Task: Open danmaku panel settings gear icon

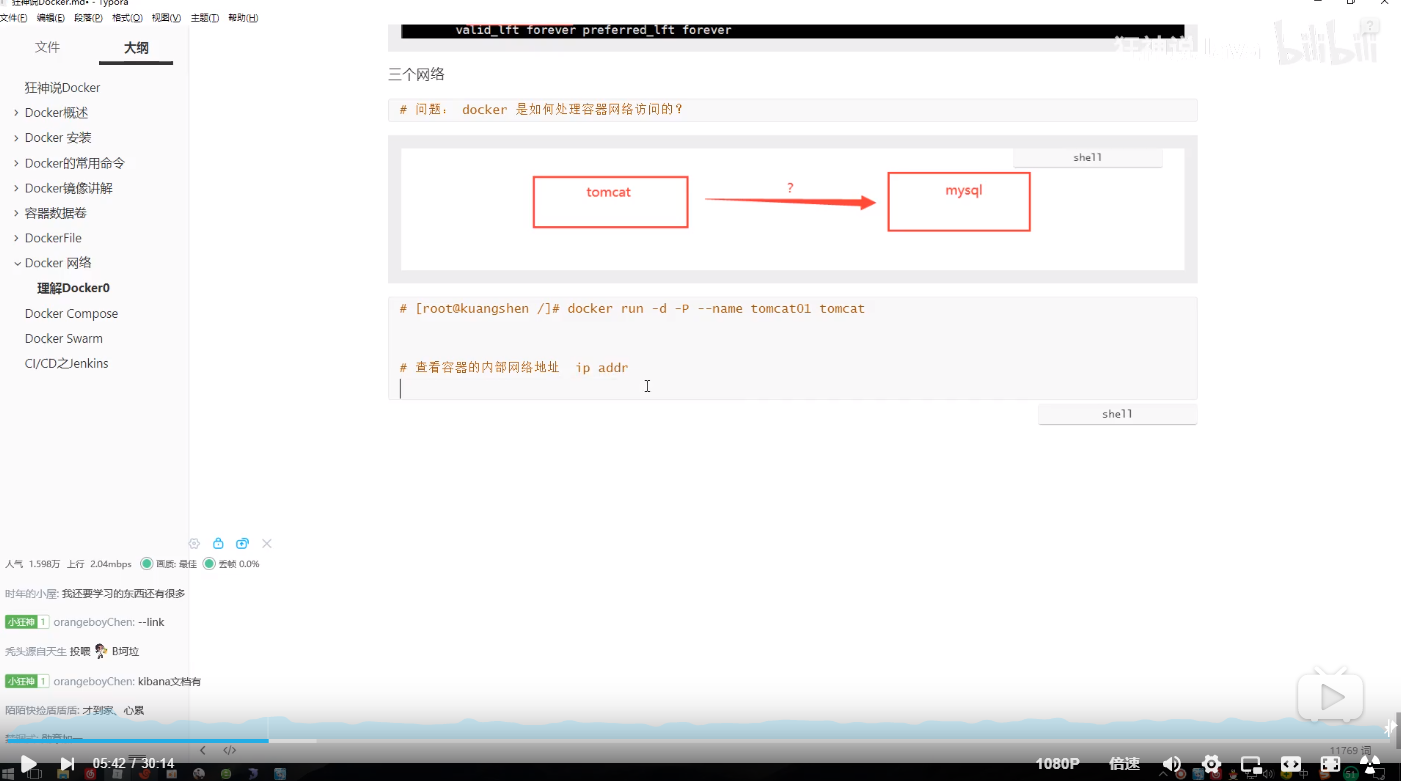Action: click(194, 543)
